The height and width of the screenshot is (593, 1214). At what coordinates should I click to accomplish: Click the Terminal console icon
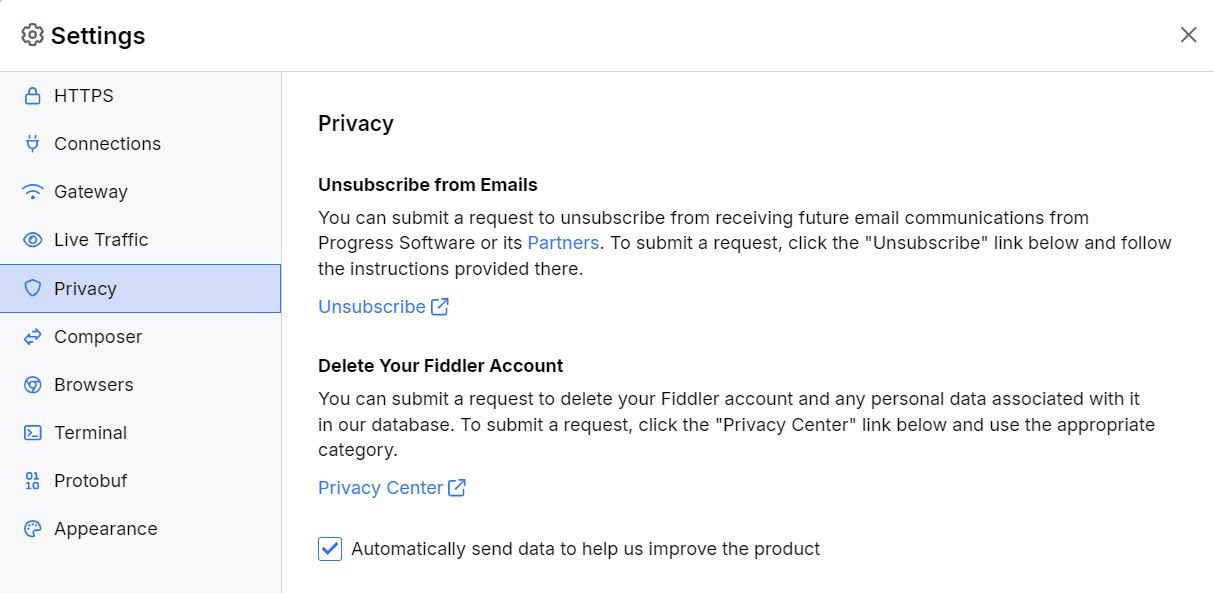[x=33, y=432]
